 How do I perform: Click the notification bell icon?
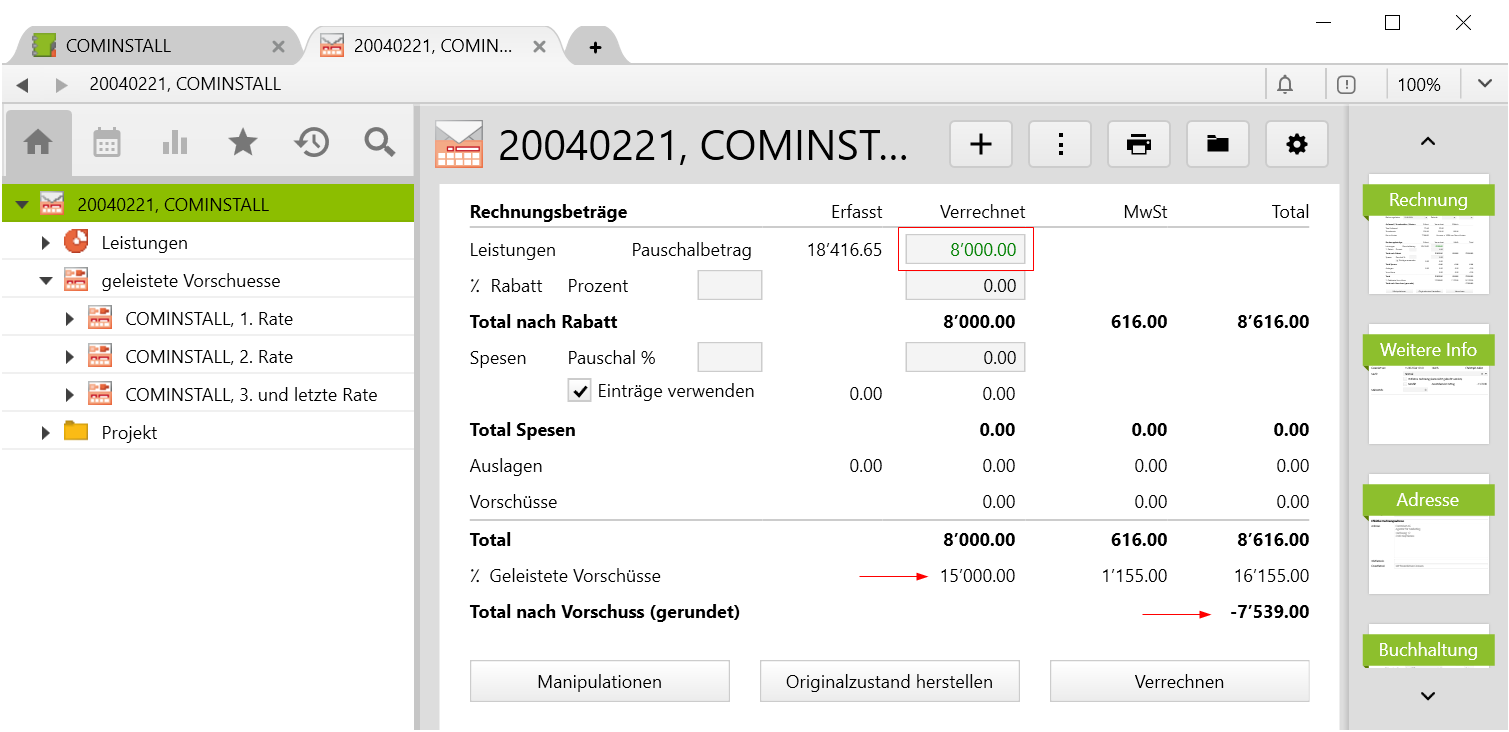[1285, 85]
